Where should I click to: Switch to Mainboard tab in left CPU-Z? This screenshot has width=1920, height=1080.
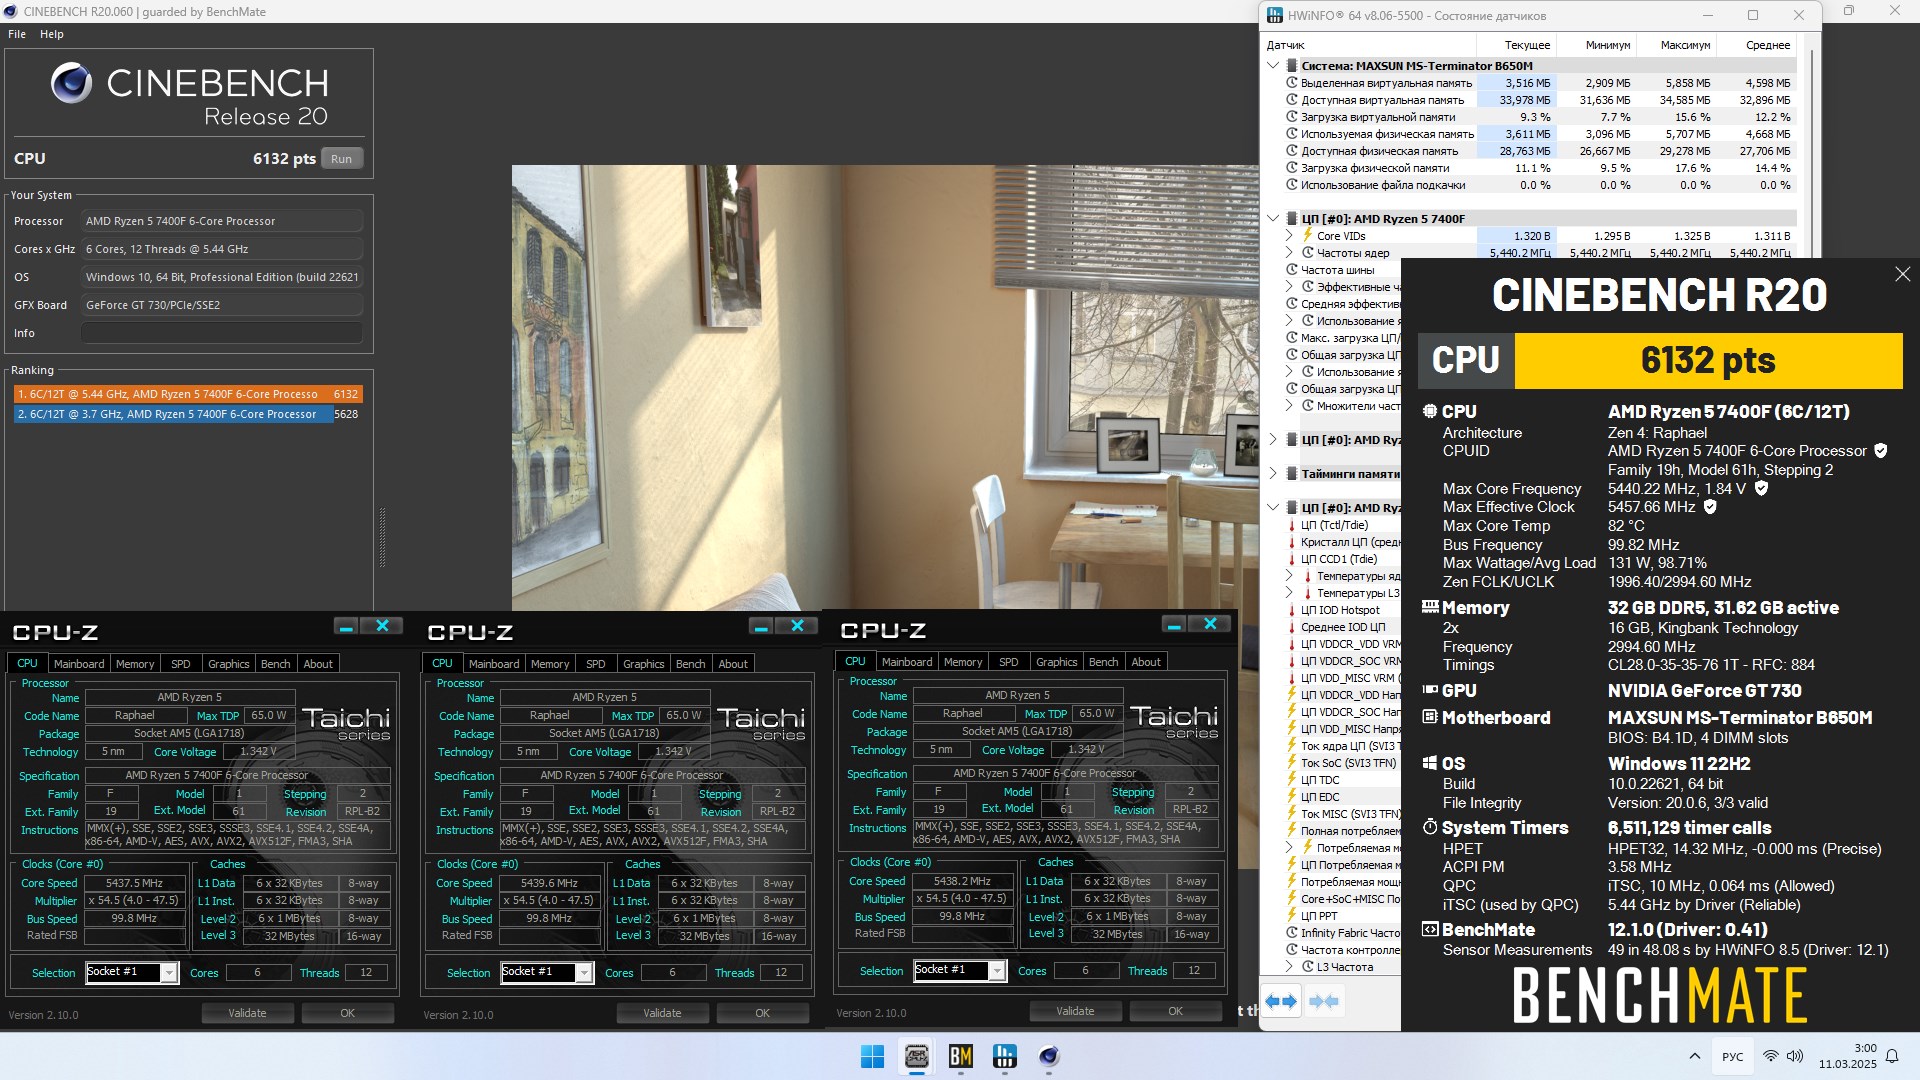(x=79, y=664)
